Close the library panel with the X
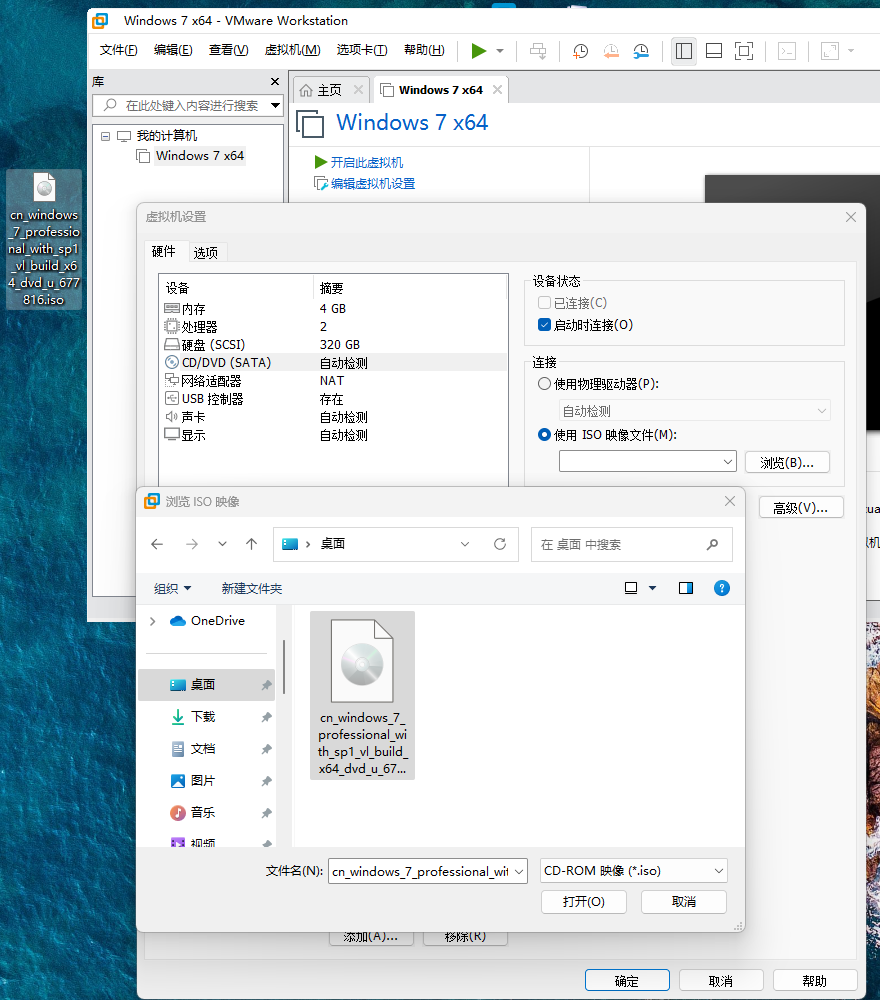The height and width of the screenshot is (1000, 880). (x=275, y=82)
